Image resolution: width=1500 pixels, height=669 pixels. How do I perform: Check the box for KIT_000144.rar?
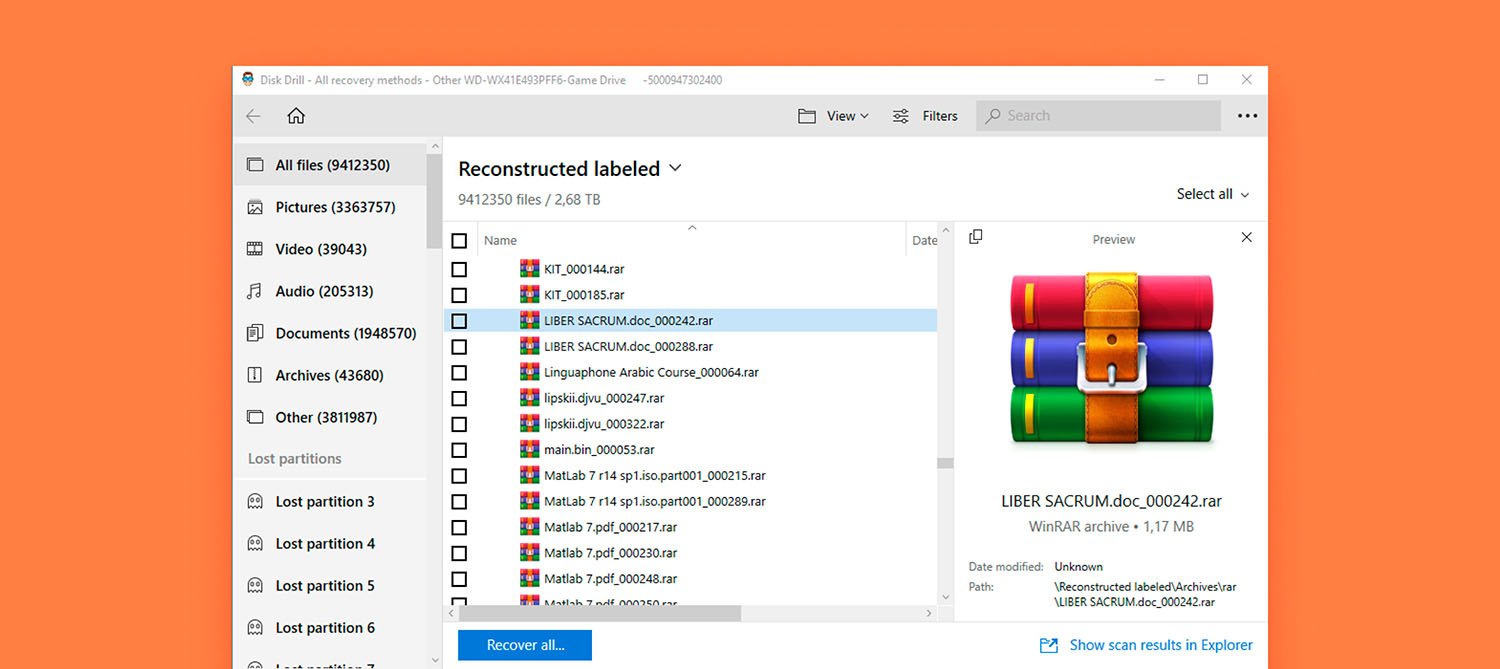[x=459, y=269]
